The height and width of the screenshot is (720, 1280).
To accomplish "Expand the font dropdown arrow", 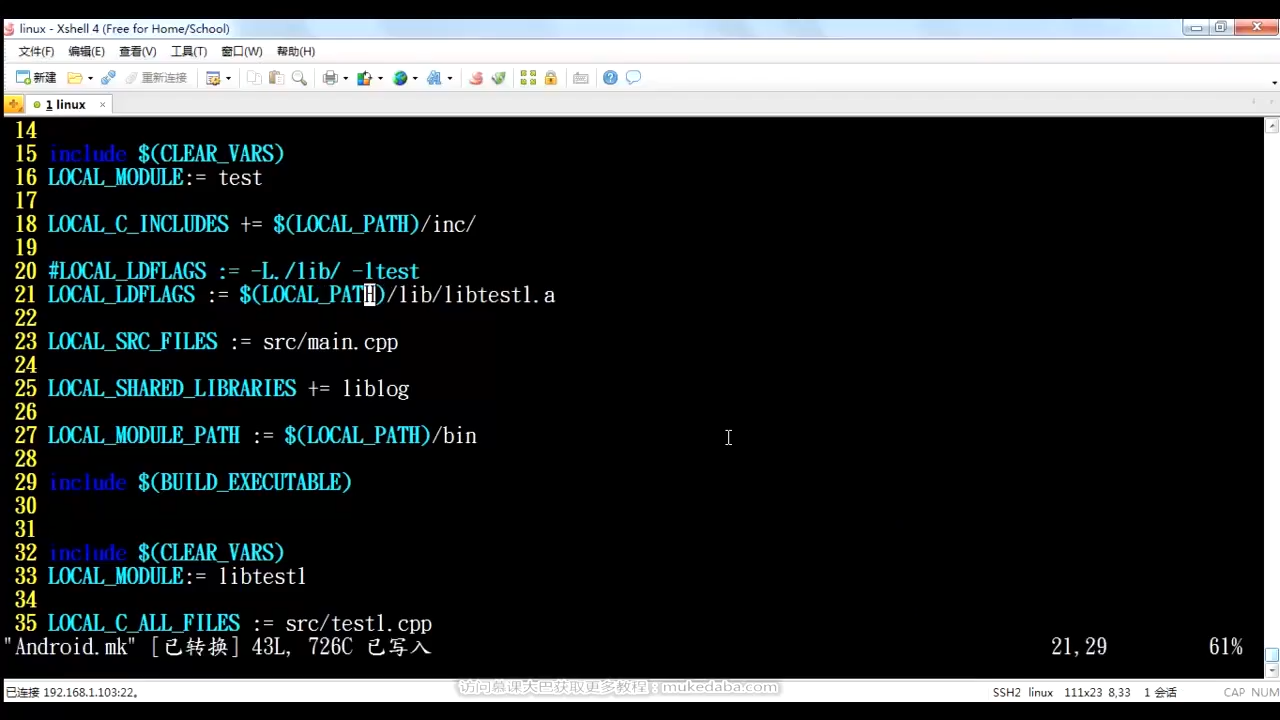I will pyautogui.click(x=449, y=78).
